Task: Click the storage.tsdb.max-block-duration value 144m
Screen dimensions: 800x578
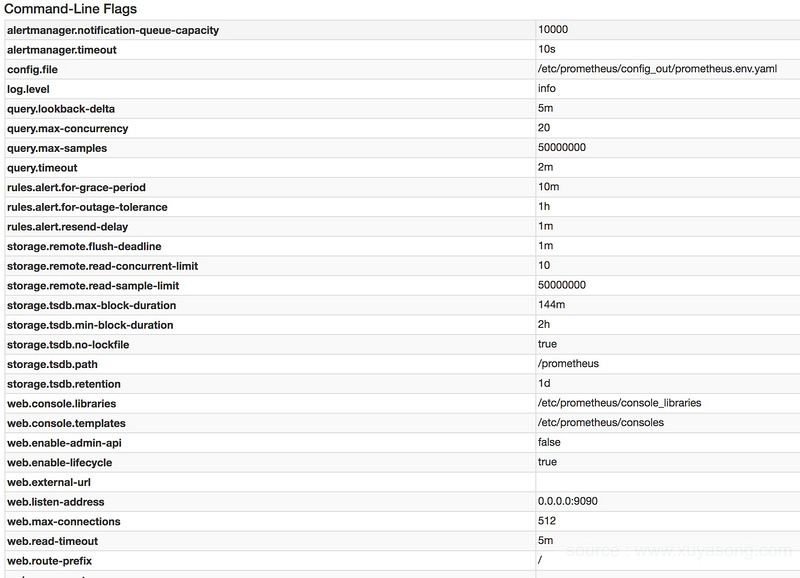Action: click(x=552, y=305)
